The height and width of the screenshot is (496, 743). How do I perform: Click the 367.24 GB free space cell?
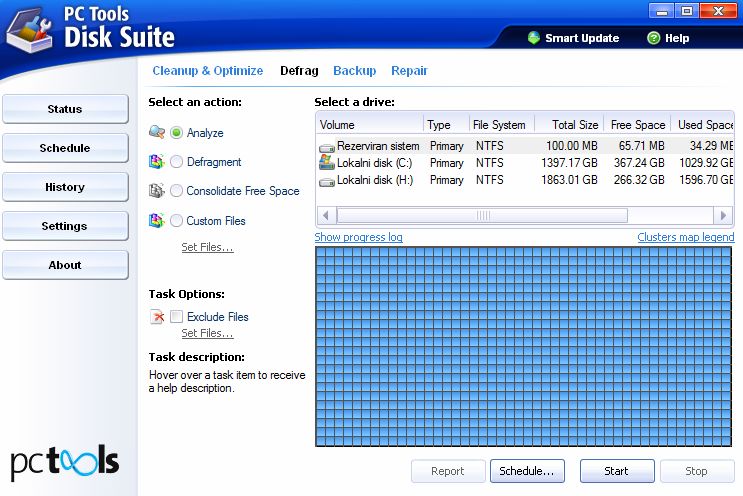coord(639,162)
